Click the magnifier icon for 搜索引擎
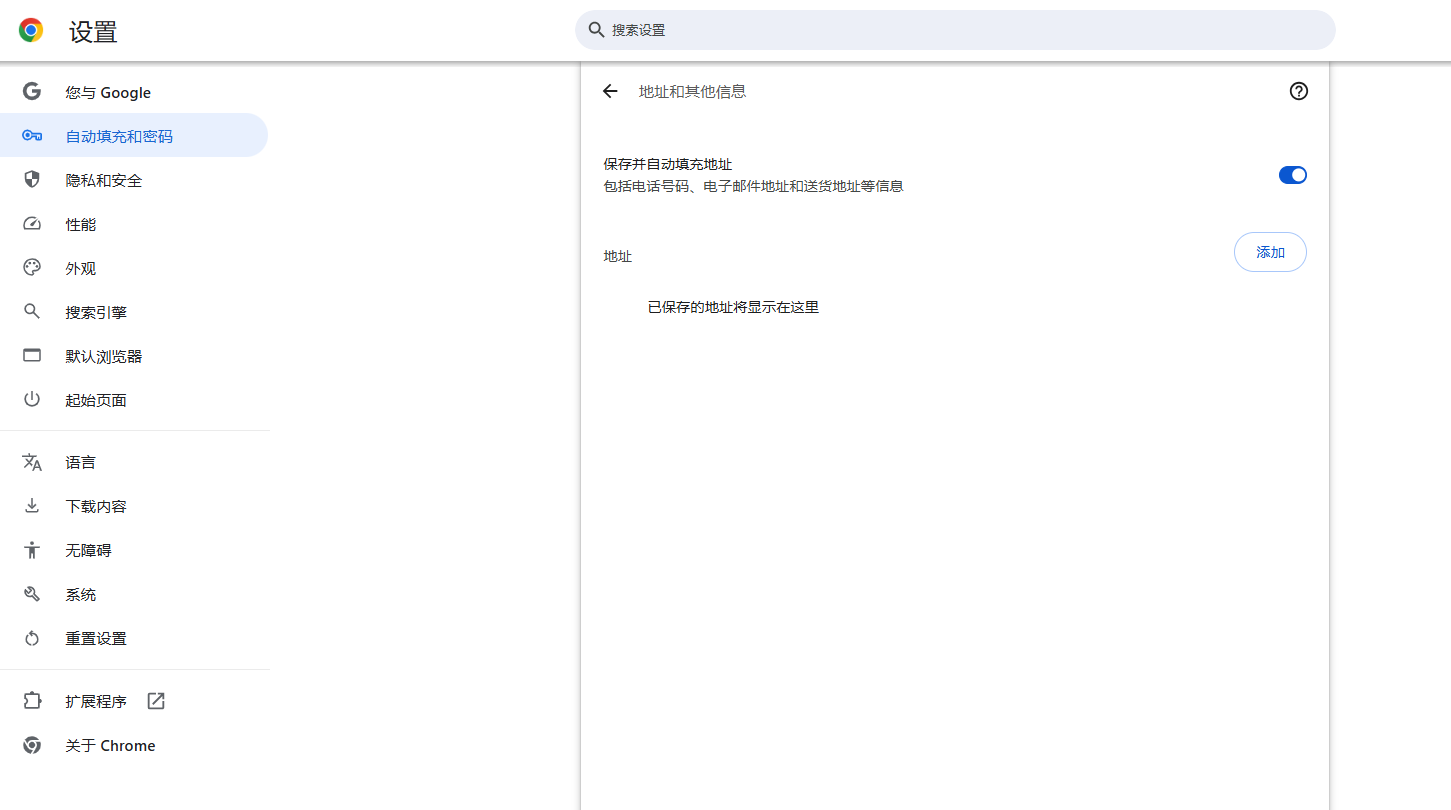 [x=32, y=312]
